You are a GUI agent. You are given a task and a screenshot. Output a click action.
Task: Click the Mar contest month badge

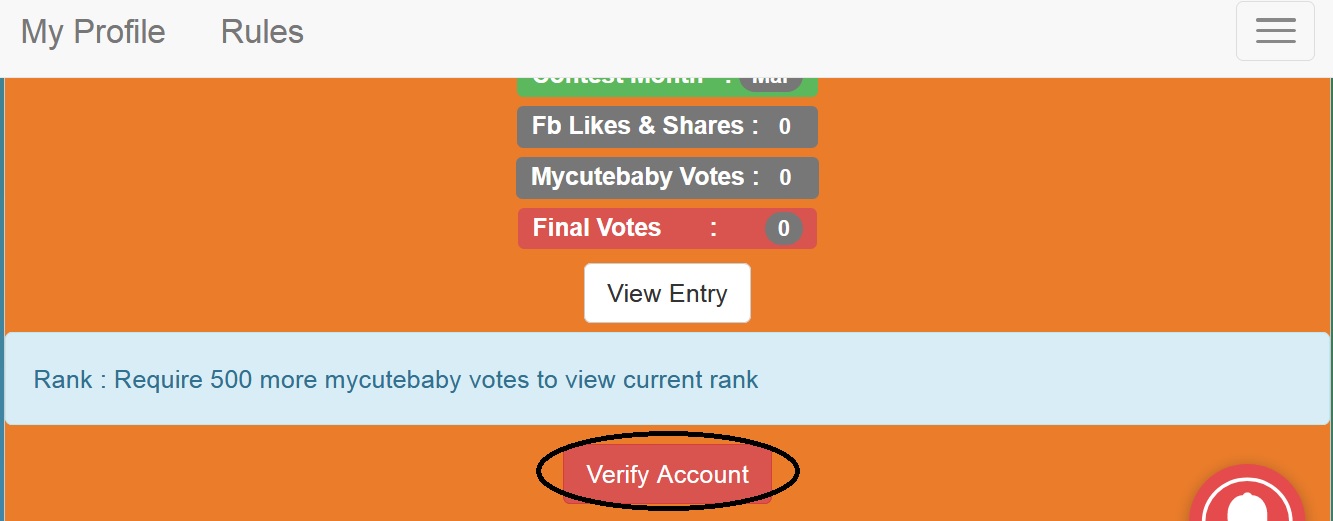[771, 82]
